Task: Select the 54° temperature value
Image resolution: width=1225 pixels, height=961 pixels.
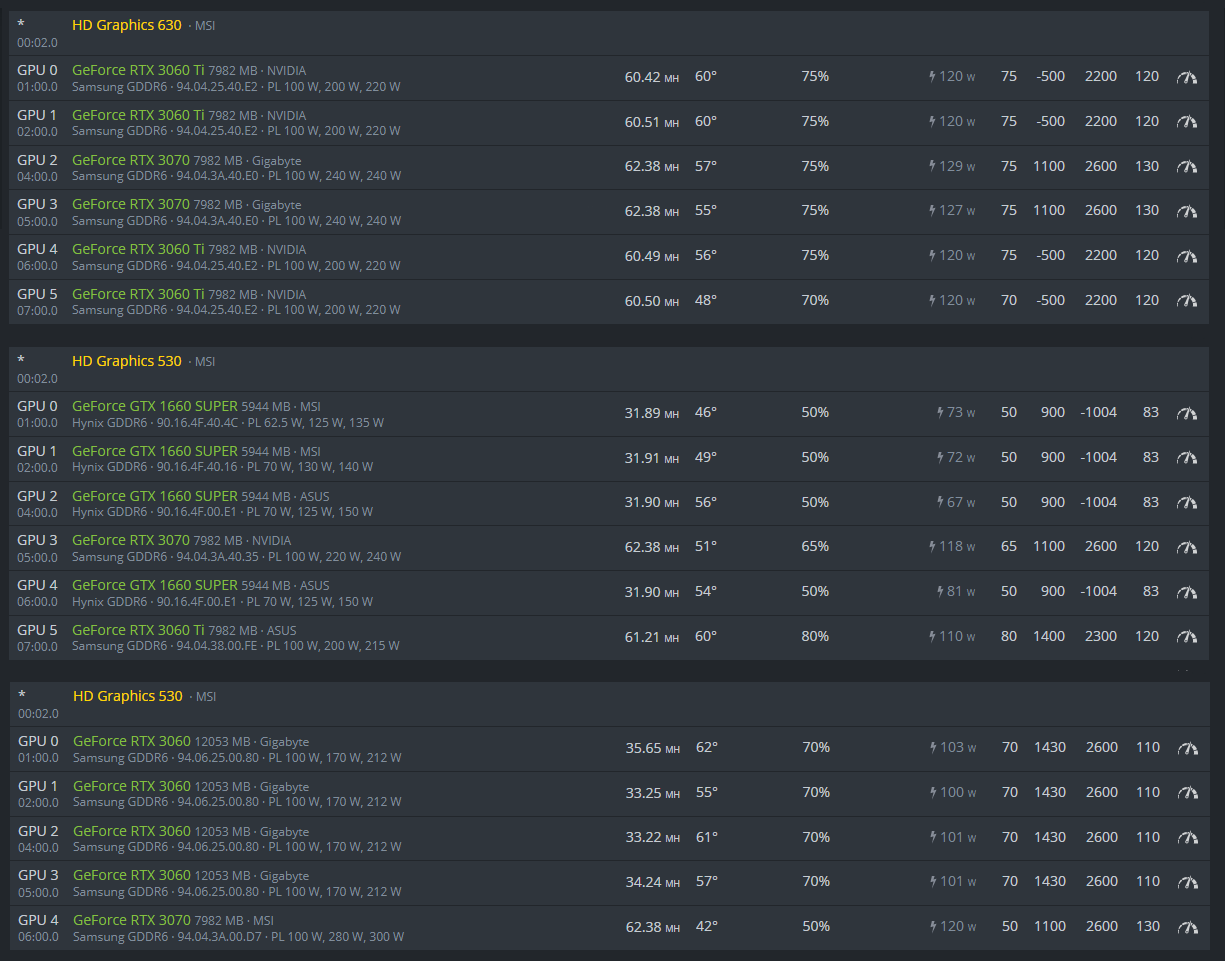Action: point(706,591)
